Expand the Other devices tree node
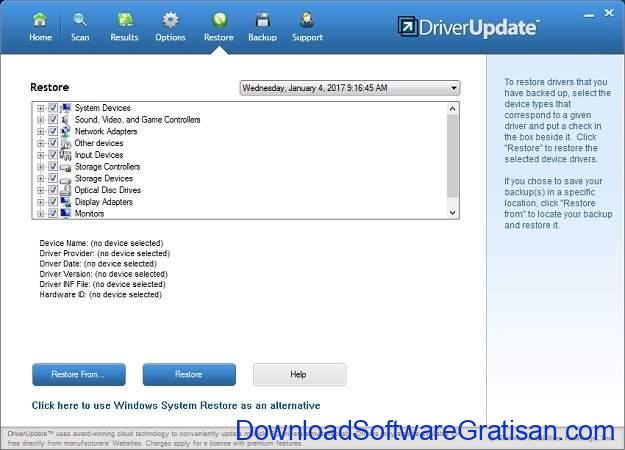Image resolution: width=625 pixels, height=450 pixels. click(x=40, y=143)
